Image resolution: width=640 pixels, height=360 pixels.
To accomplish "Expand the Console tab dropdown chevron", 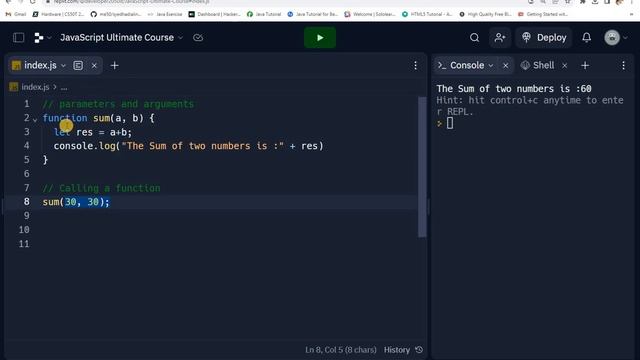I will pyautogui.click(x=491, y=66).
